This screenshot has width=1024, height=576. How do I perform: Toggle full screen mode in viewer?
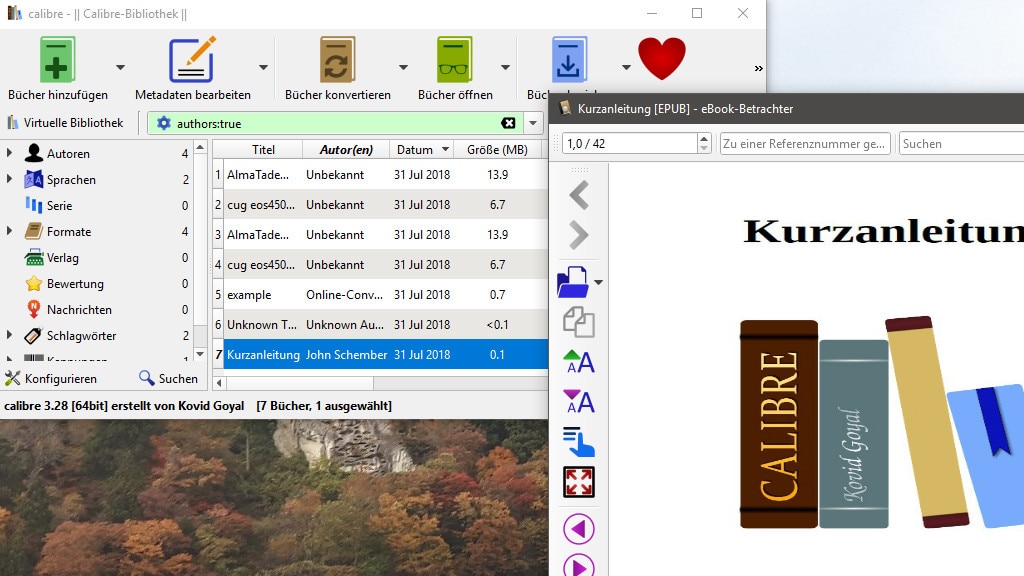[579, 482]
